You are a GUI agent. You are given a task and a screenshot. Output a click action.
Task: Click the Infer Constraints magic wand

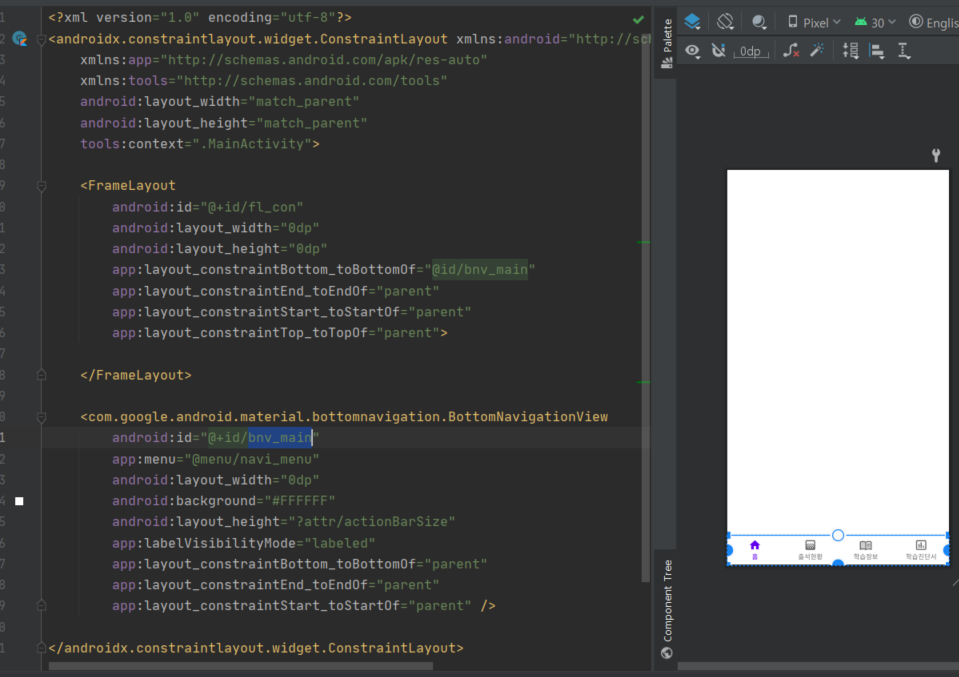click(817, 51)
